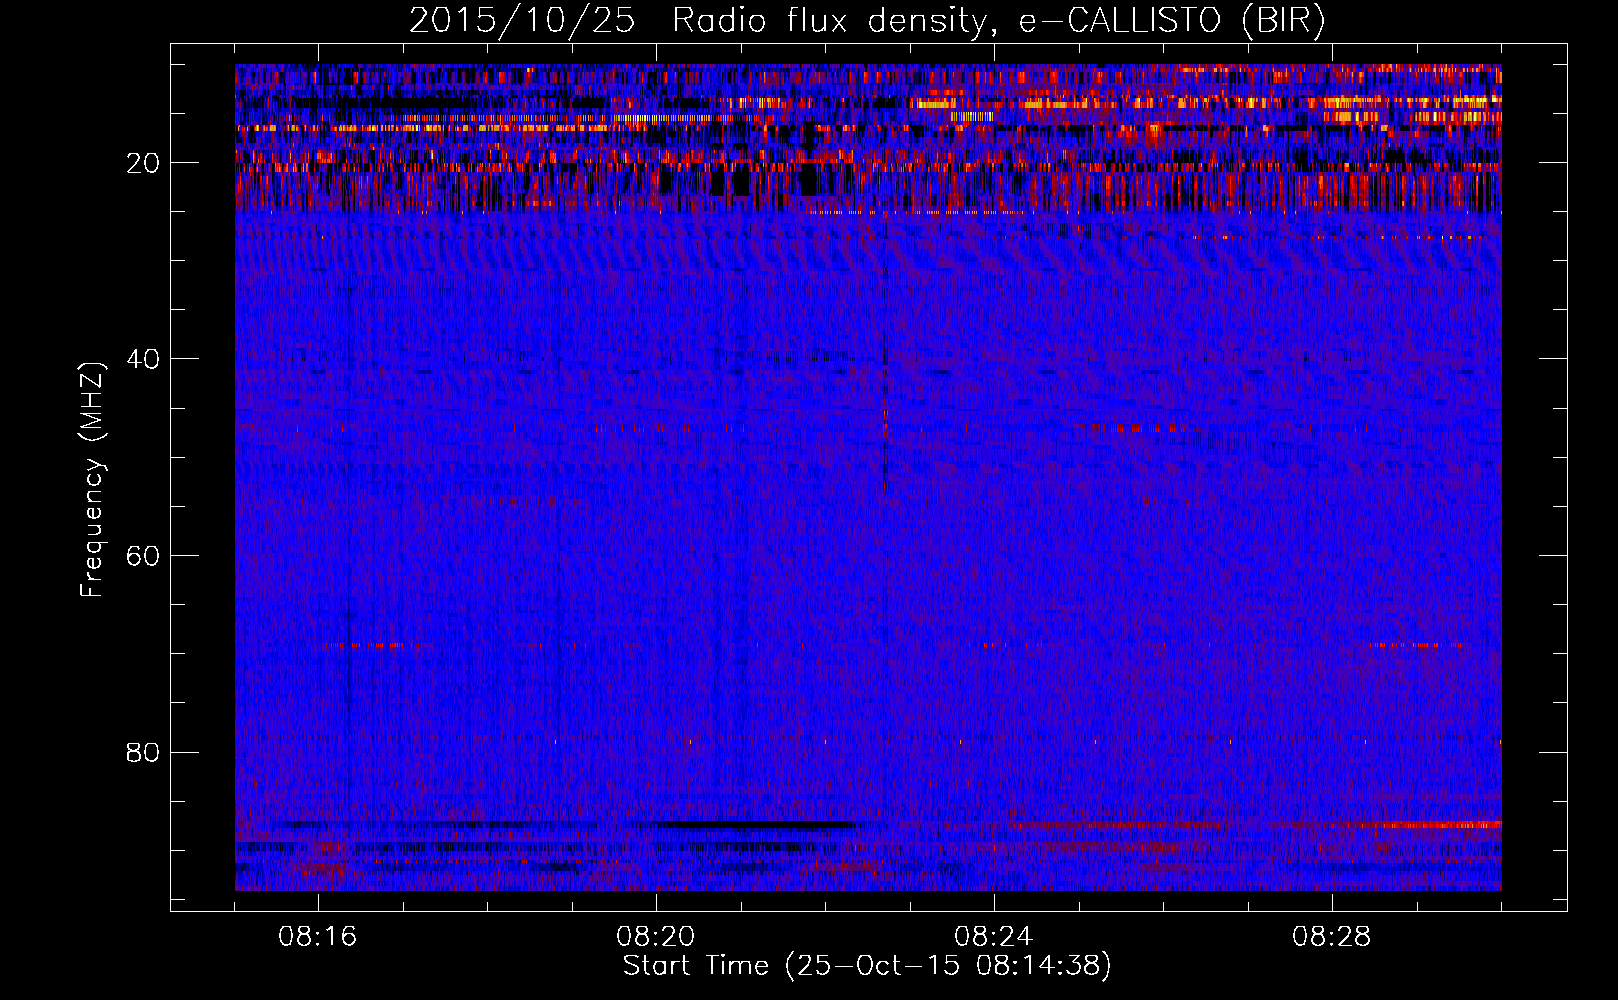Click the 60 frequency tick label

pyautogui.click(x=144, y=556)
